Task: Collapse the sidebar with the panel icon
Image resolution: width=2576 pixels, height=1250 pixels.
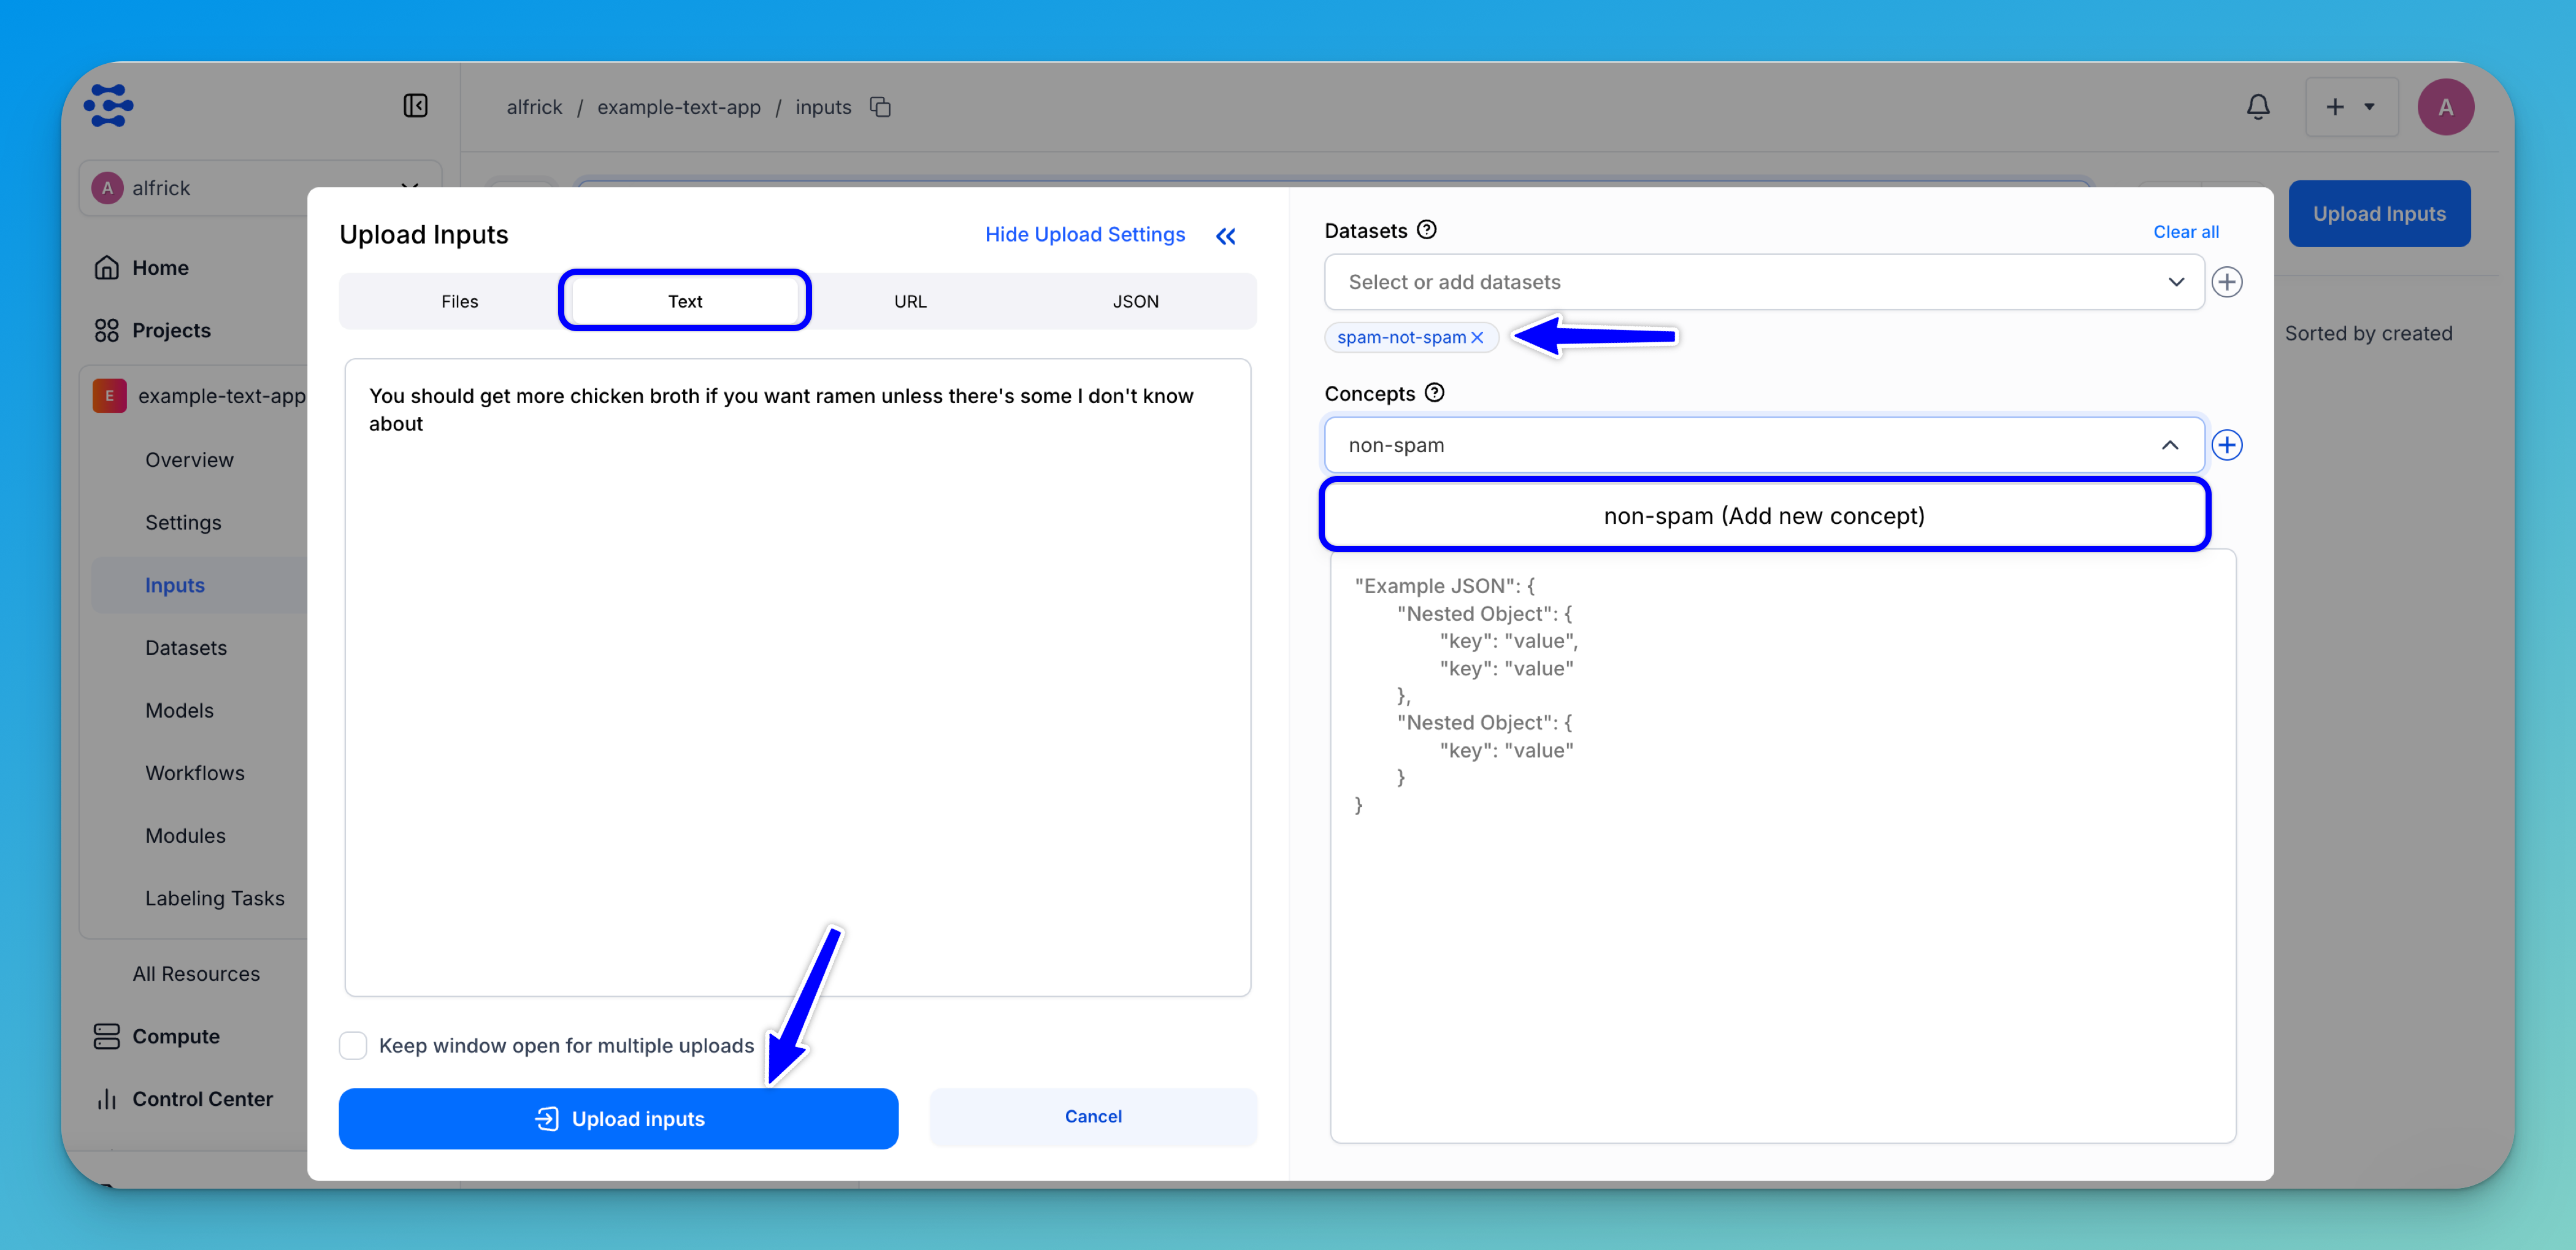Action: [x=415, y=106]
